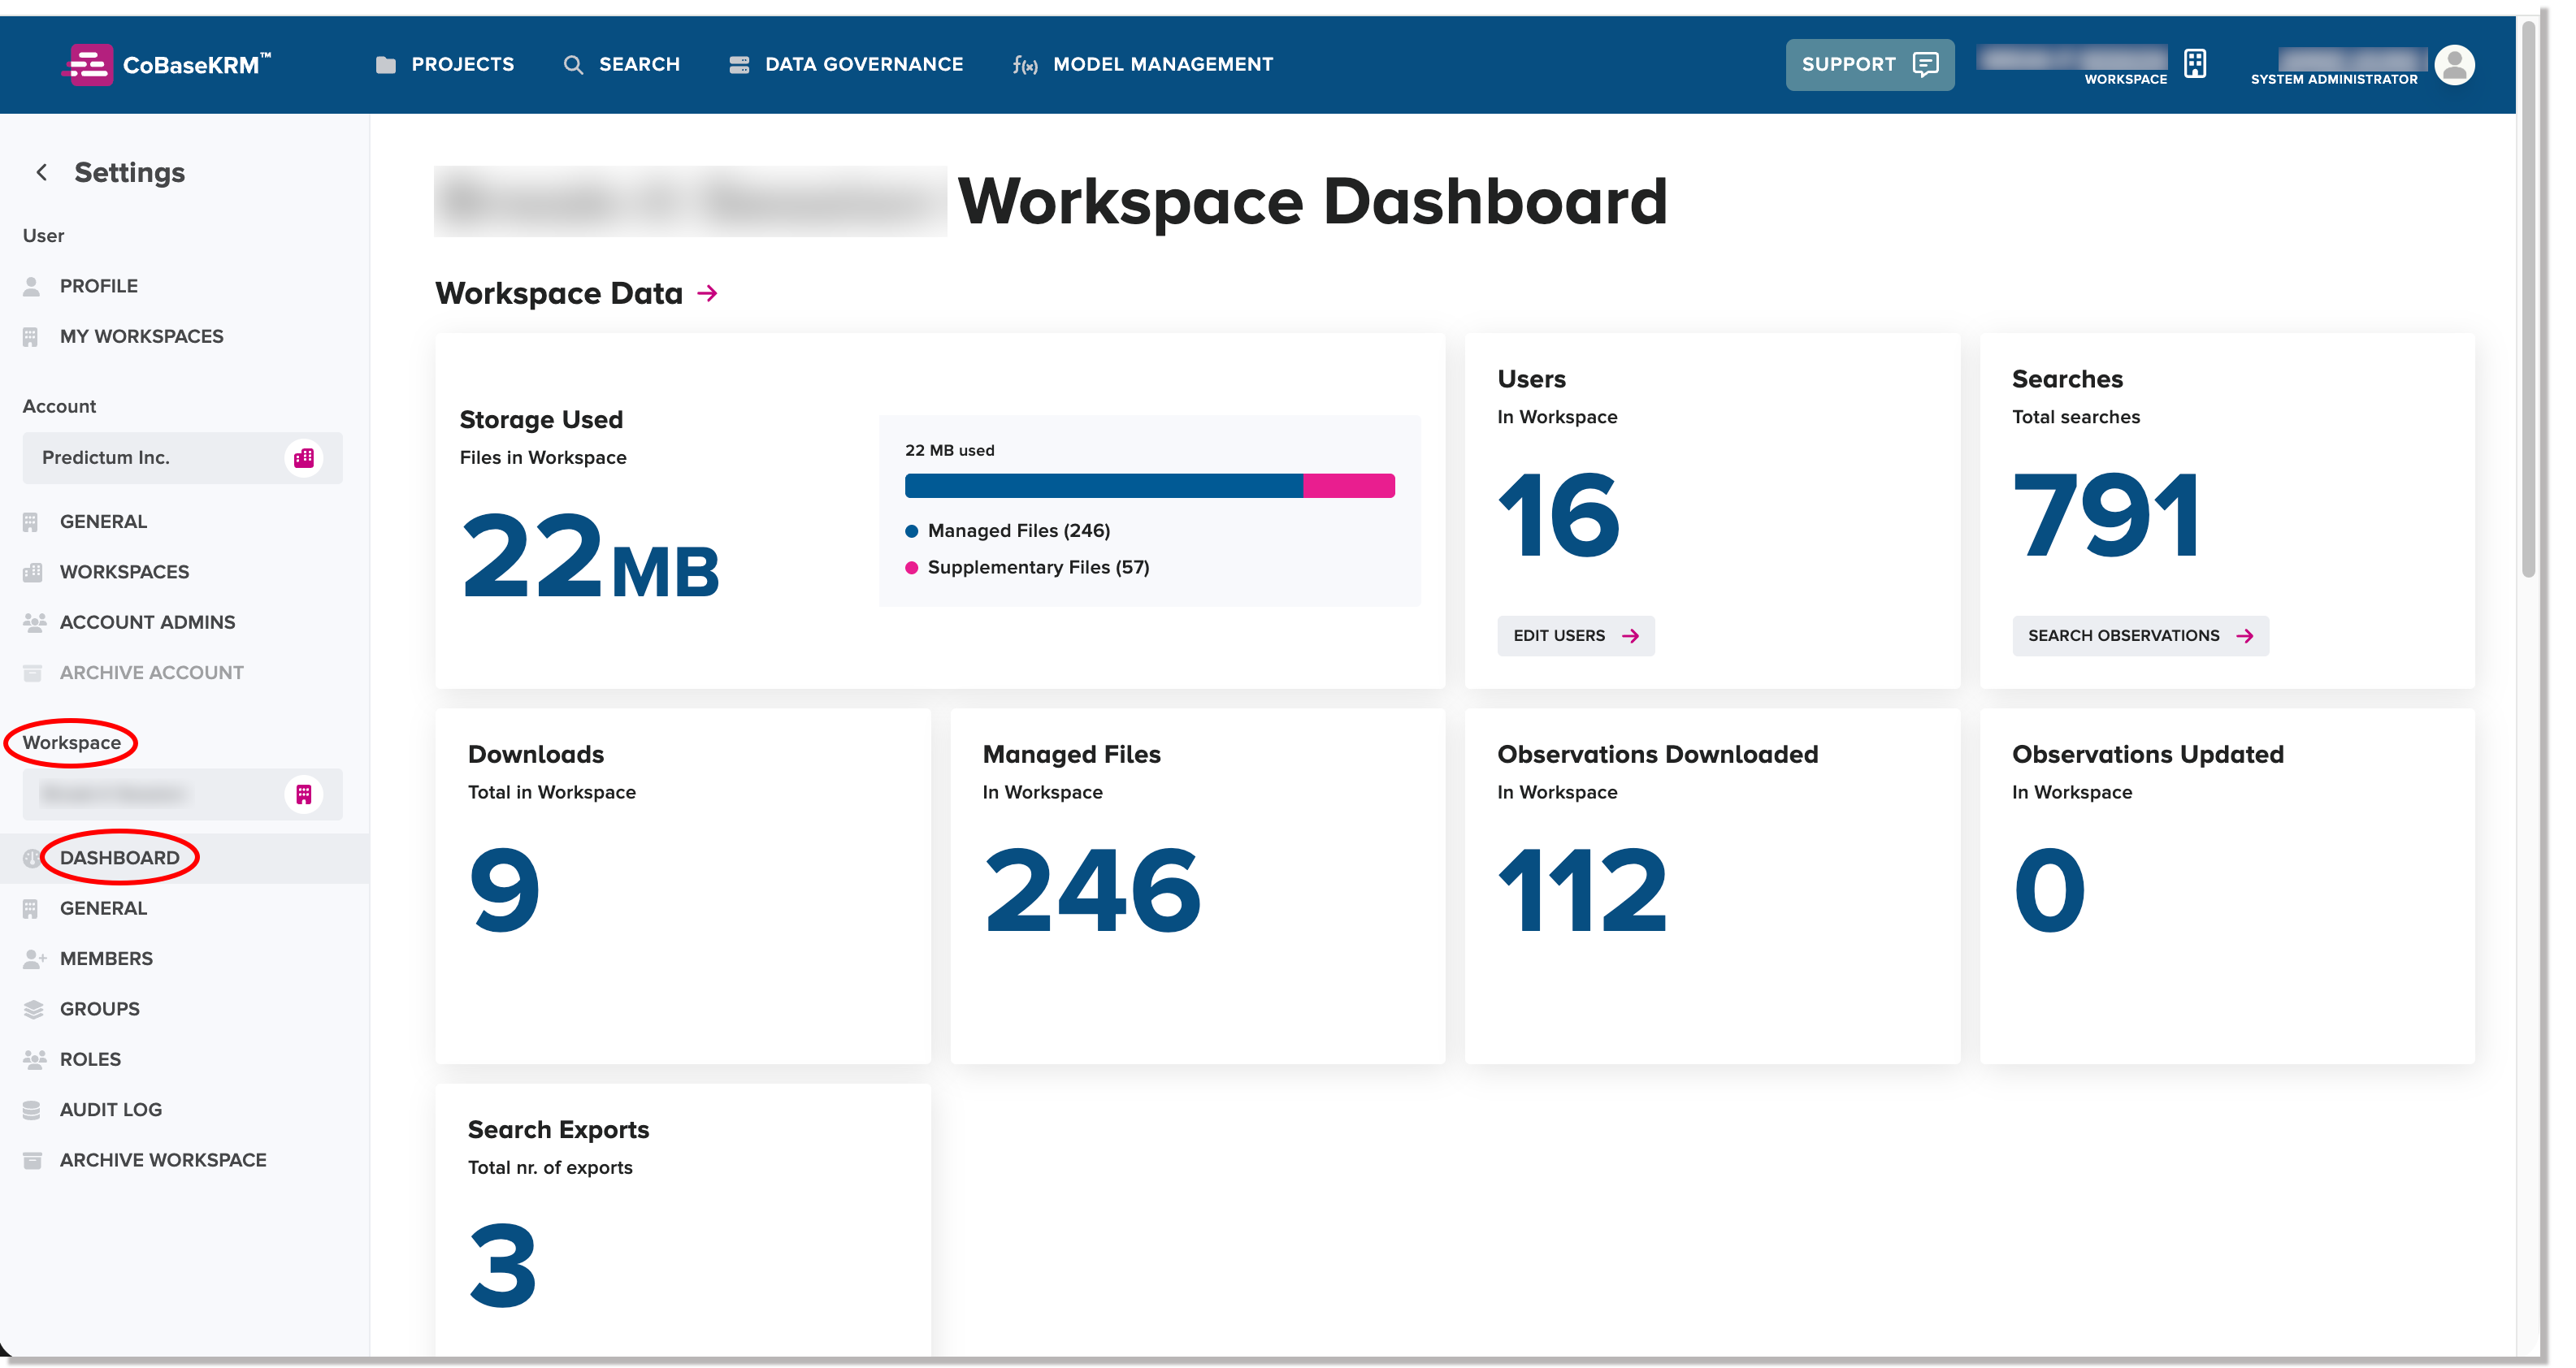
Task: Open Model Management in top navigation
Action: coord(1142,65)
